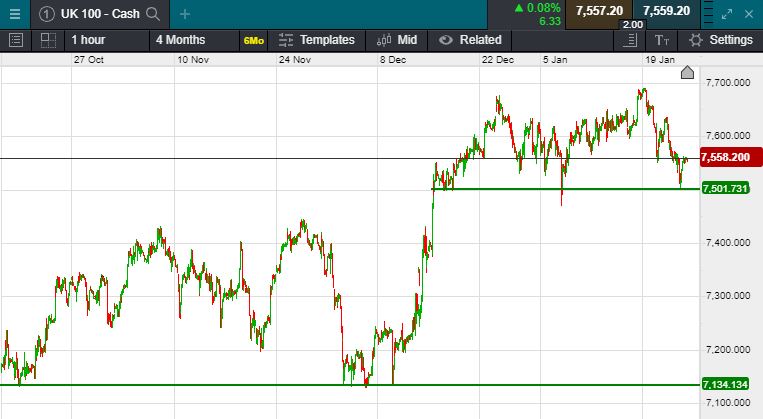
Task: Add a new chart tab with plus
Action: click(185, 13)
